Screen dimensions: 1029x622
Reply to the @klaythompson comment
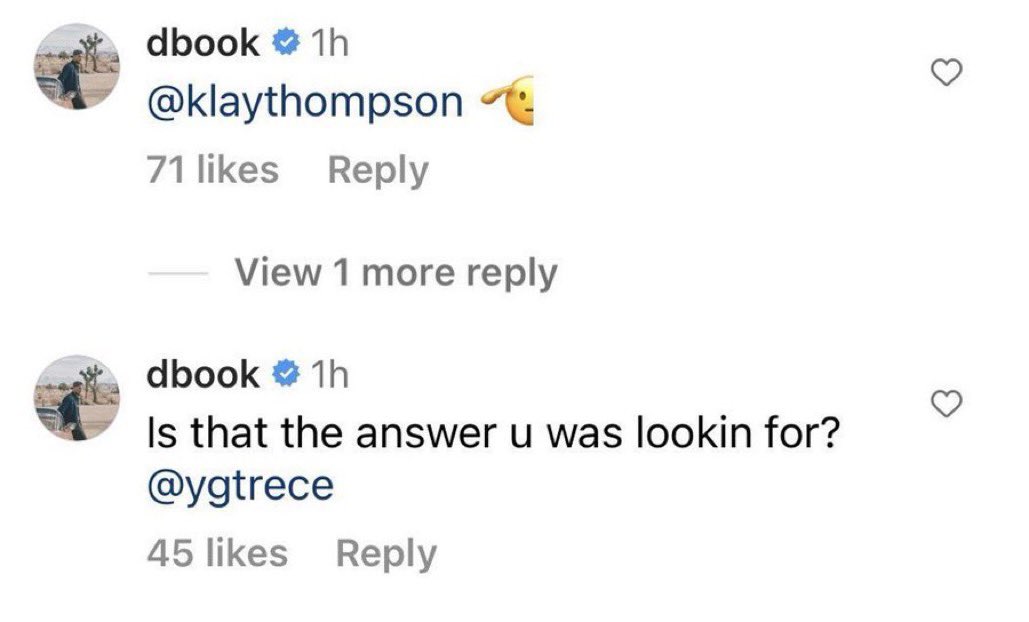coord(377,170)
